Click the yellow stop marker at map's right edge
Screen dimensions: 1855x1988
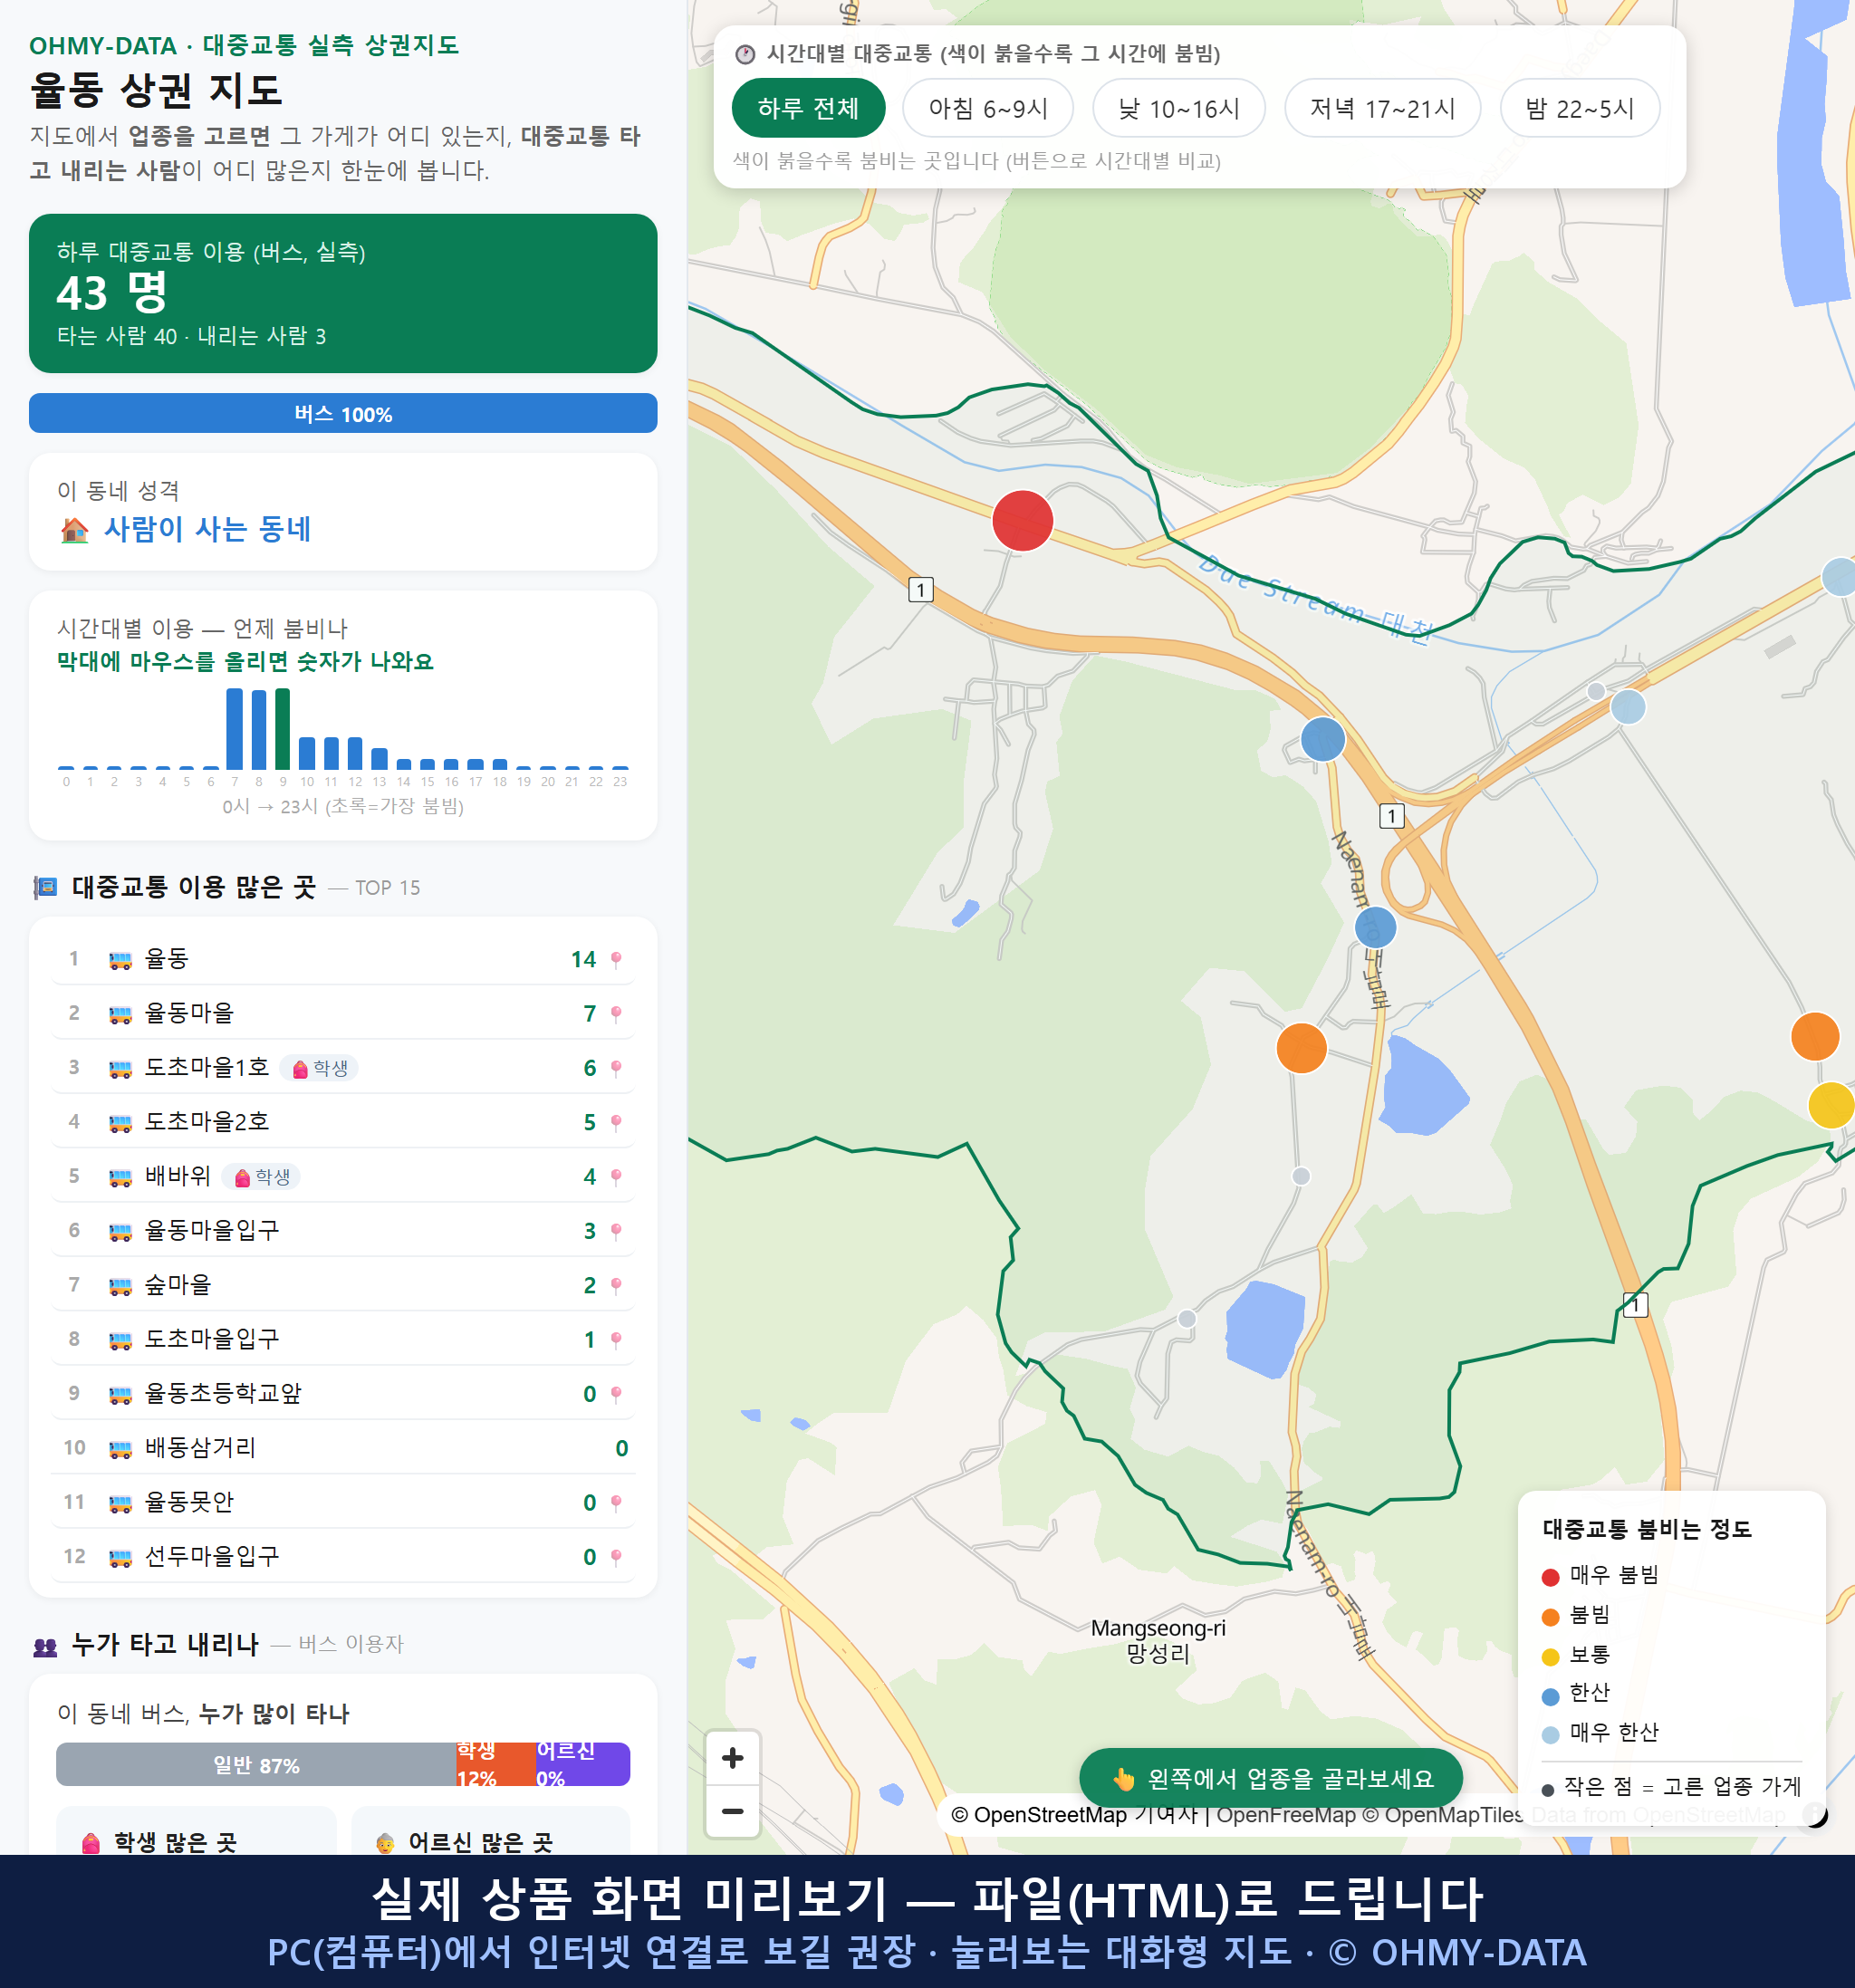coord(1833,1105)
